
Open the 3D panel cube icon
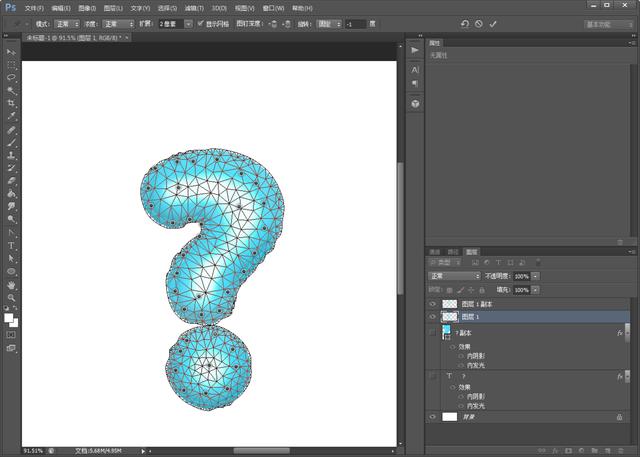tap(415, 104)
